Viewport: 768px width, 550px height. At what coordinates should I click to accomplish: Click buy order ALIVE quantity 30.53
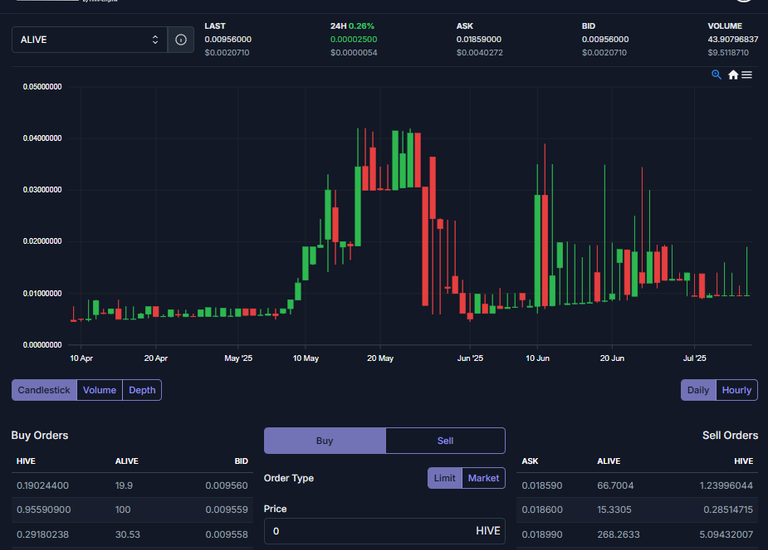coord(127,534)
